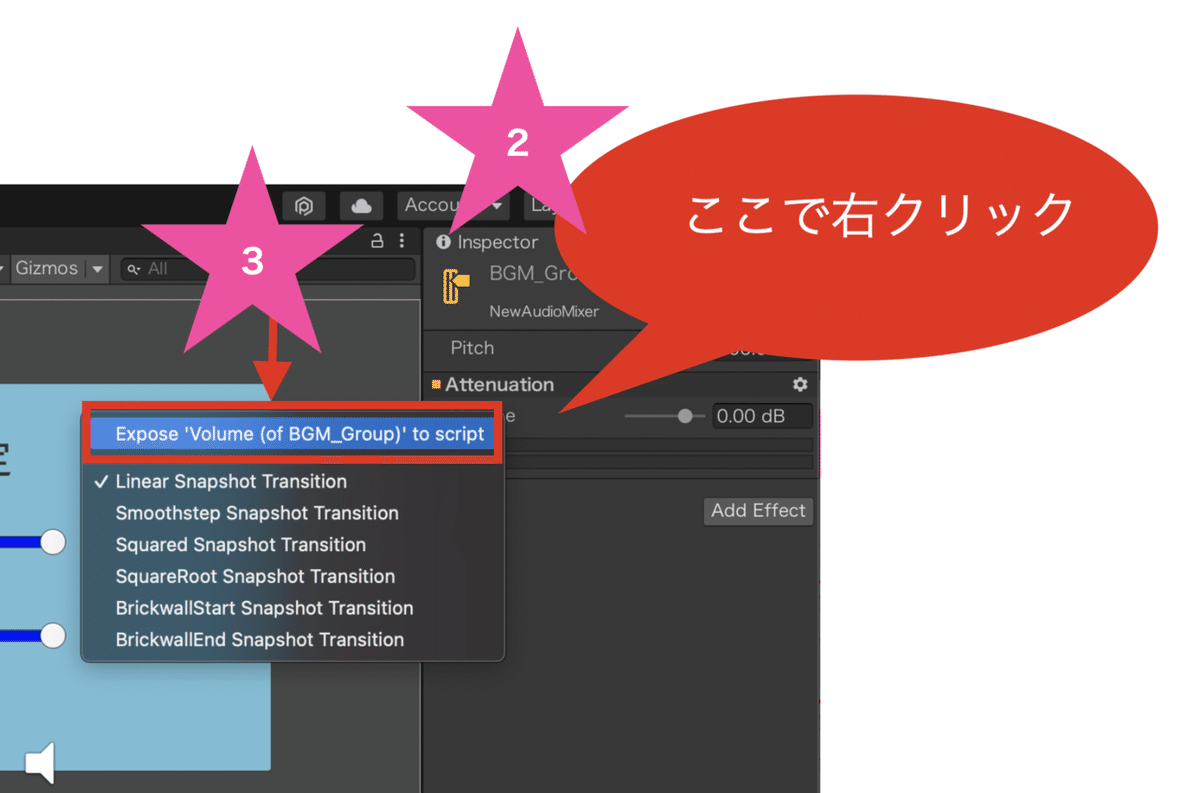1200x793 pixels.
Task: Edit the 0.00 dB volume field
Action: click(762, 416)
